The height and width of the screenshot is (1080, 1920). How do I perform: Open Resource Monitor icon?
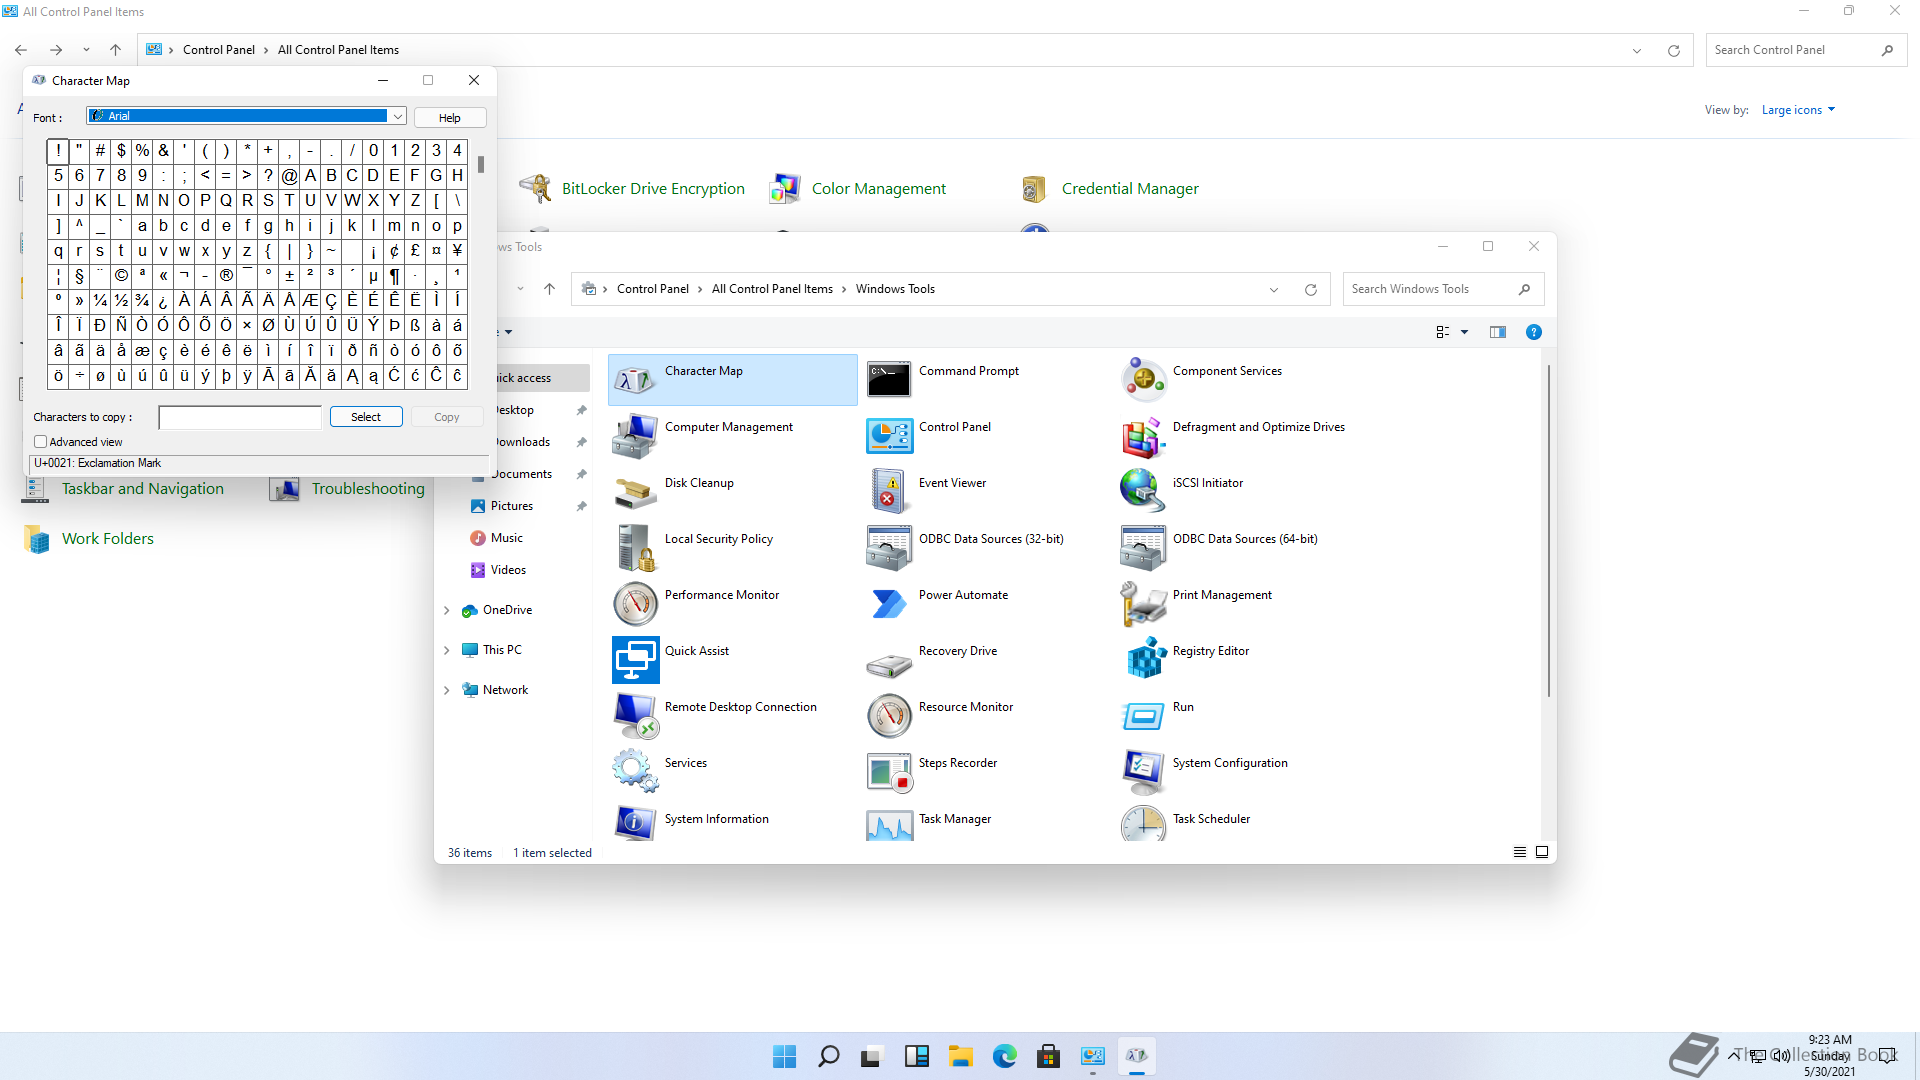tap(889, 716)
